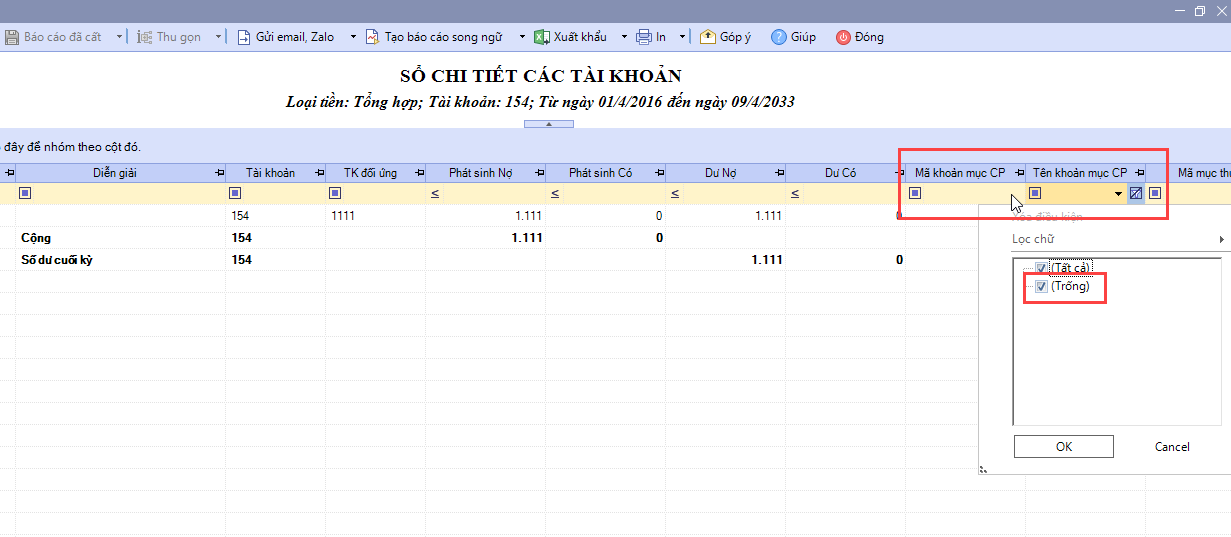Click the Tạo báo cáo song ngữ icon
Screen dimensions: 1231x537
(373, 37)
